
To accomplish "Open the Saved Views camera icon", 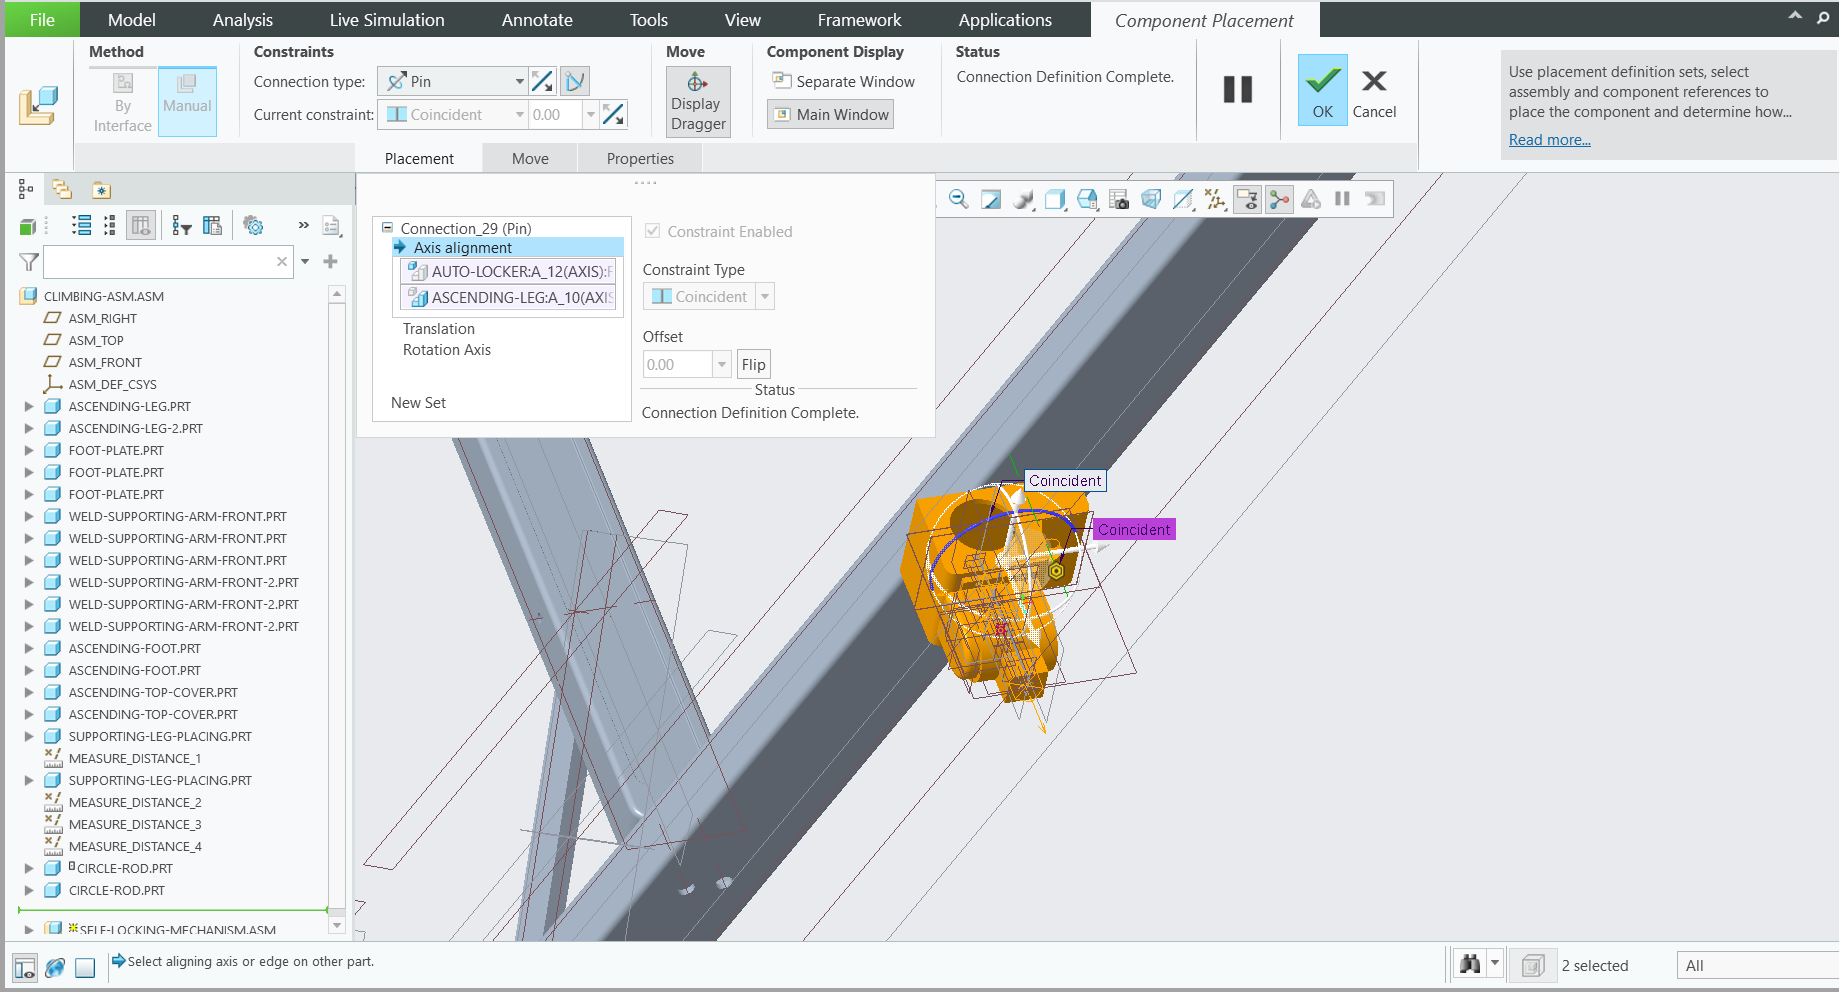I will tap(1118, 199).
